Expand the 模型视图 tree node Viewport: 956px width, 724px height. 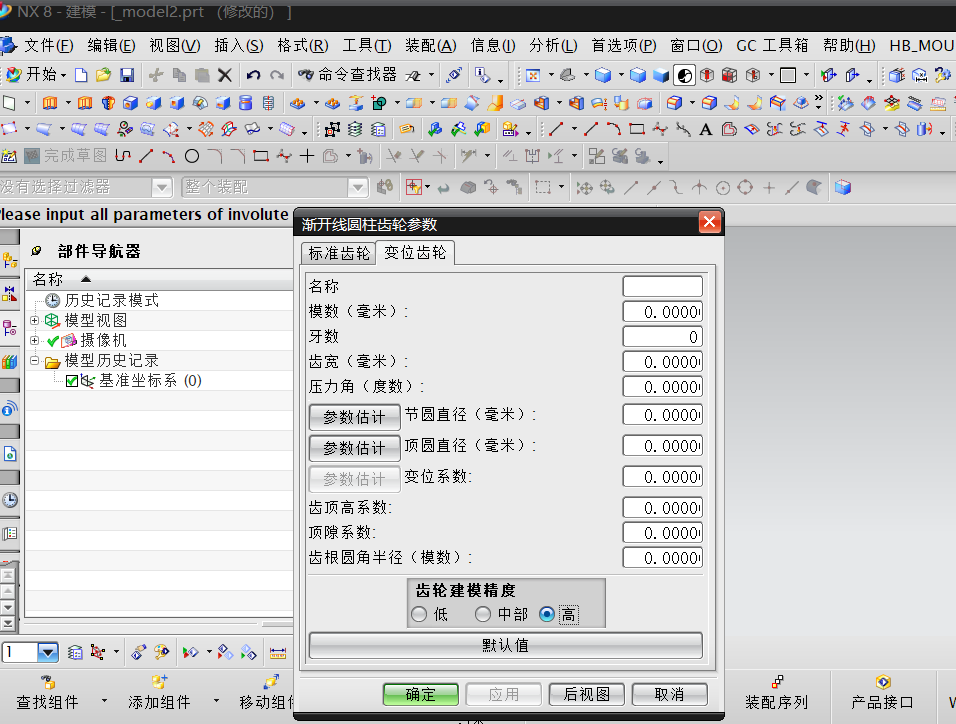coord(35,320)
